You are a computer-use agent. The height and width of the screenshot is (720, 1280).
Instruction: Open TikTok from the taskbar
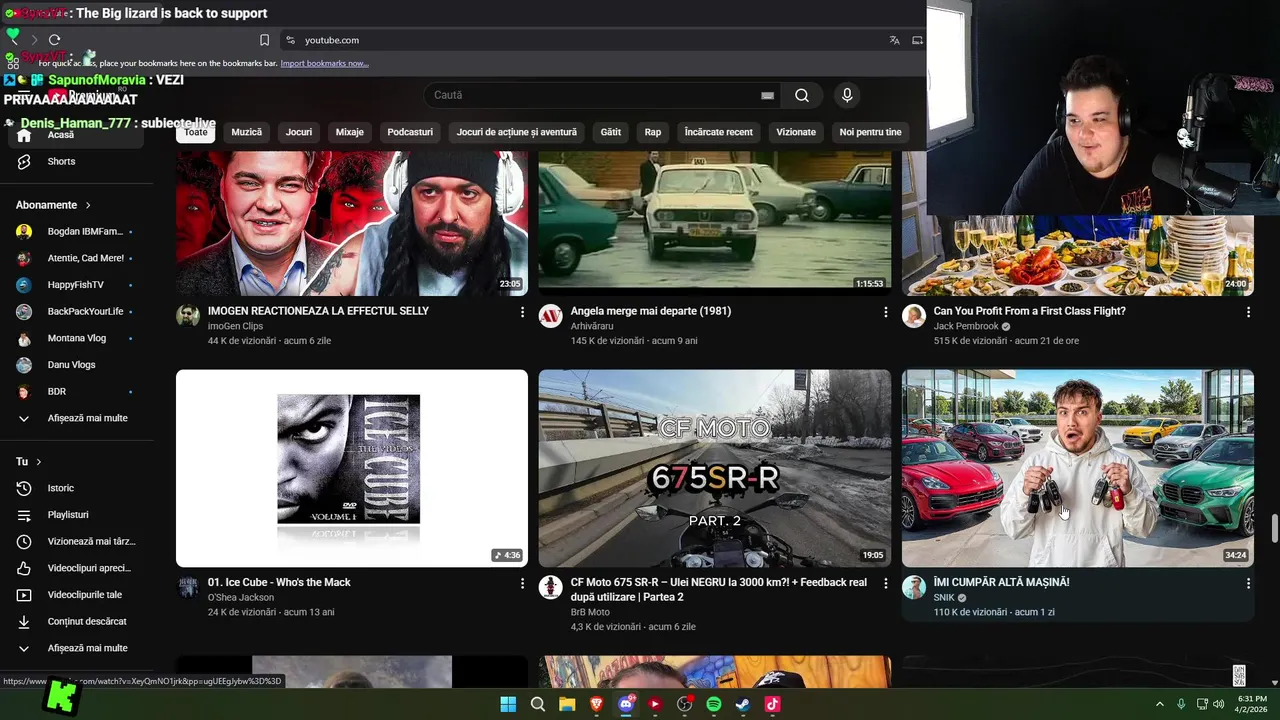772,704
